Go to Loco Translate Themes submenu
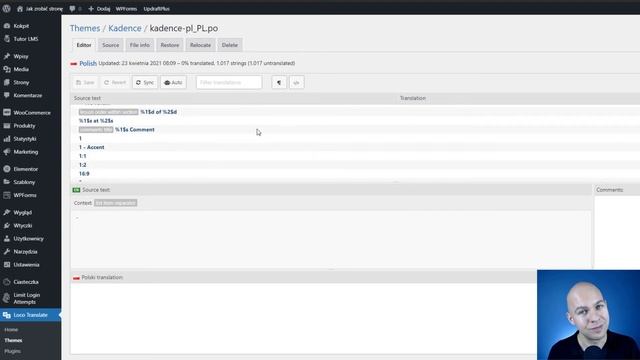 tap(13, 340)
